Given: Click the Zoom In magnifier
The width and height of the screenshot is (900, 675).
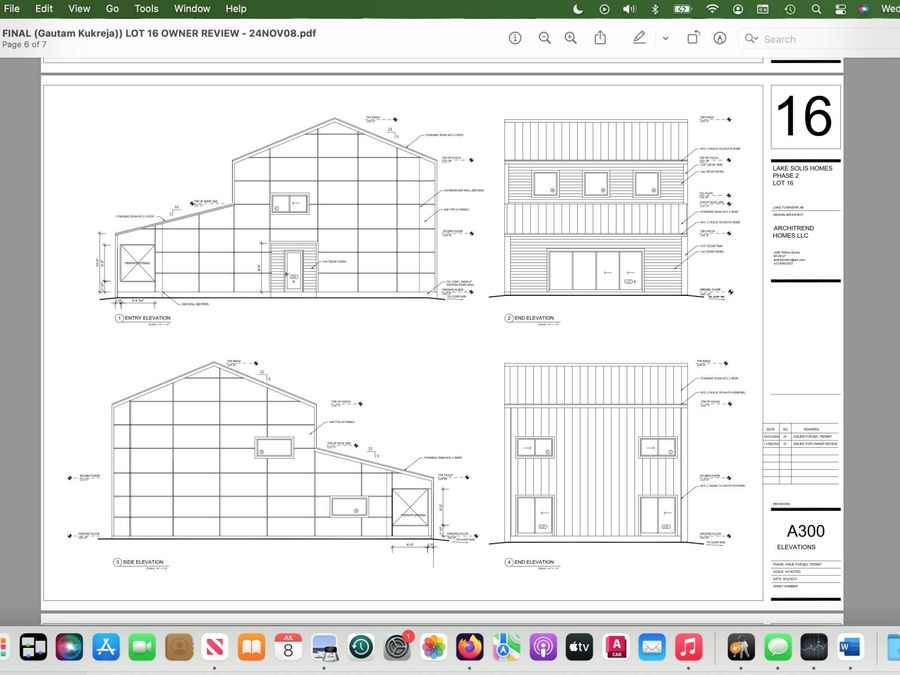Looking at the screenshot, I should (x=571, y=38).
